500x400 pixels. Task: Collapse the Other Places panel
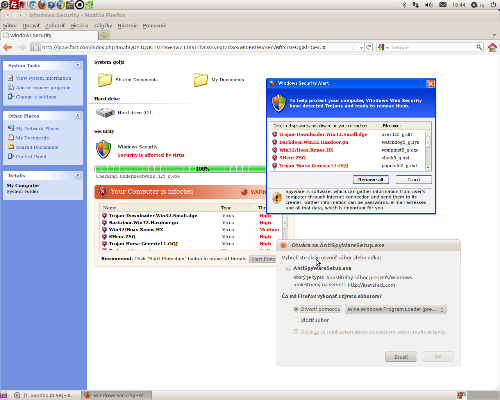(x=78, y=116)
